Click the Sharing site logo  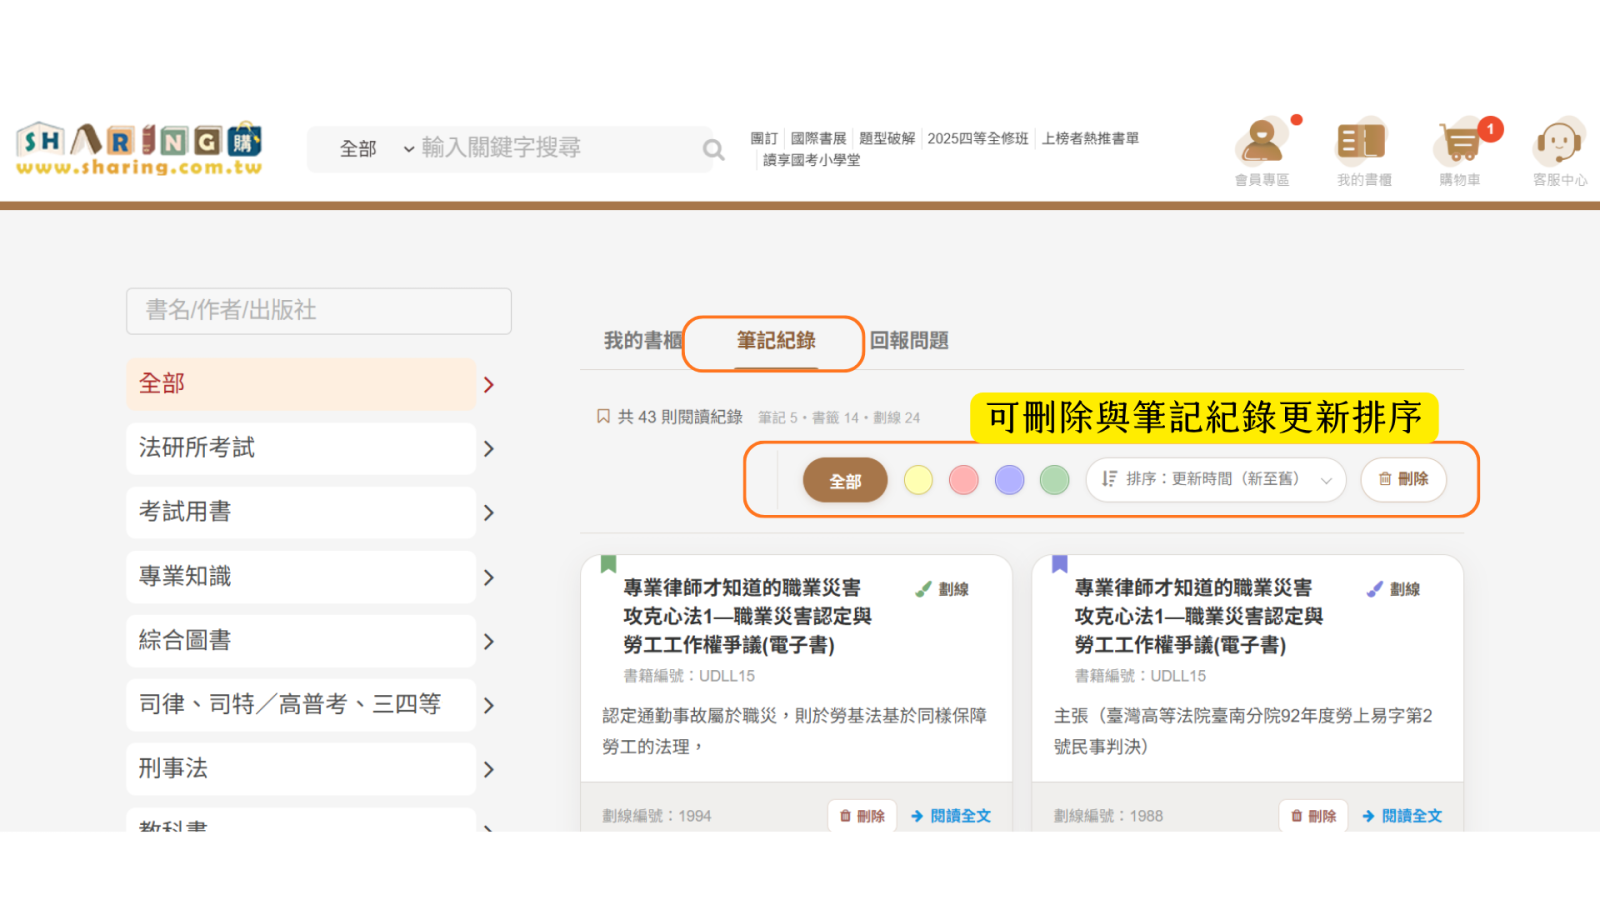[x=139, y=150]
